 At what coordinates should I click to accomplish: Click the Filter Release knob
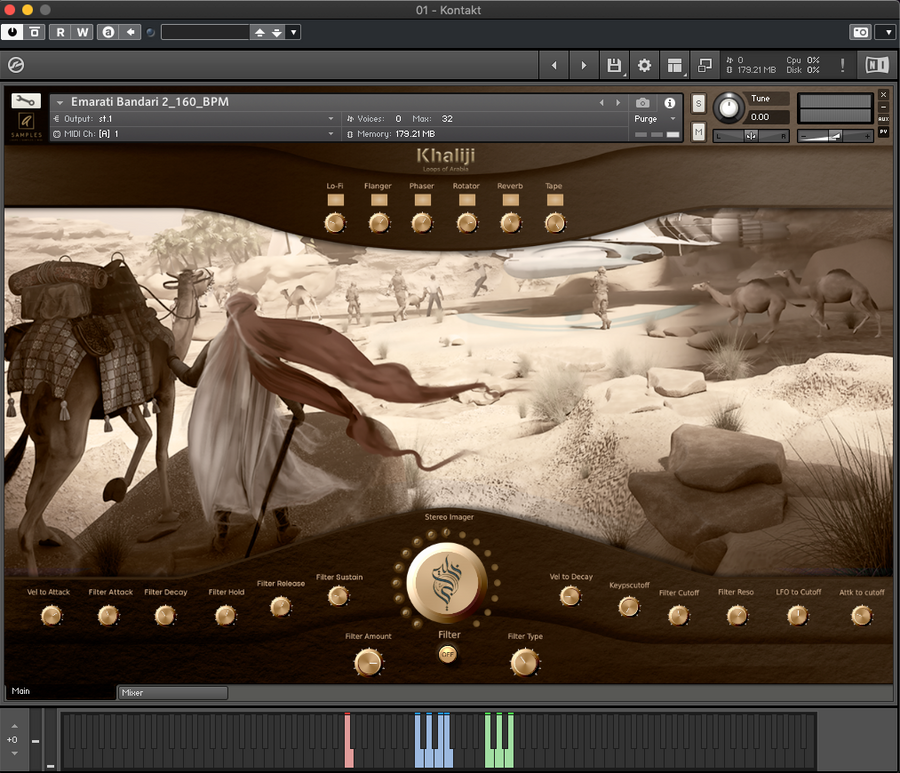(280, 606)
